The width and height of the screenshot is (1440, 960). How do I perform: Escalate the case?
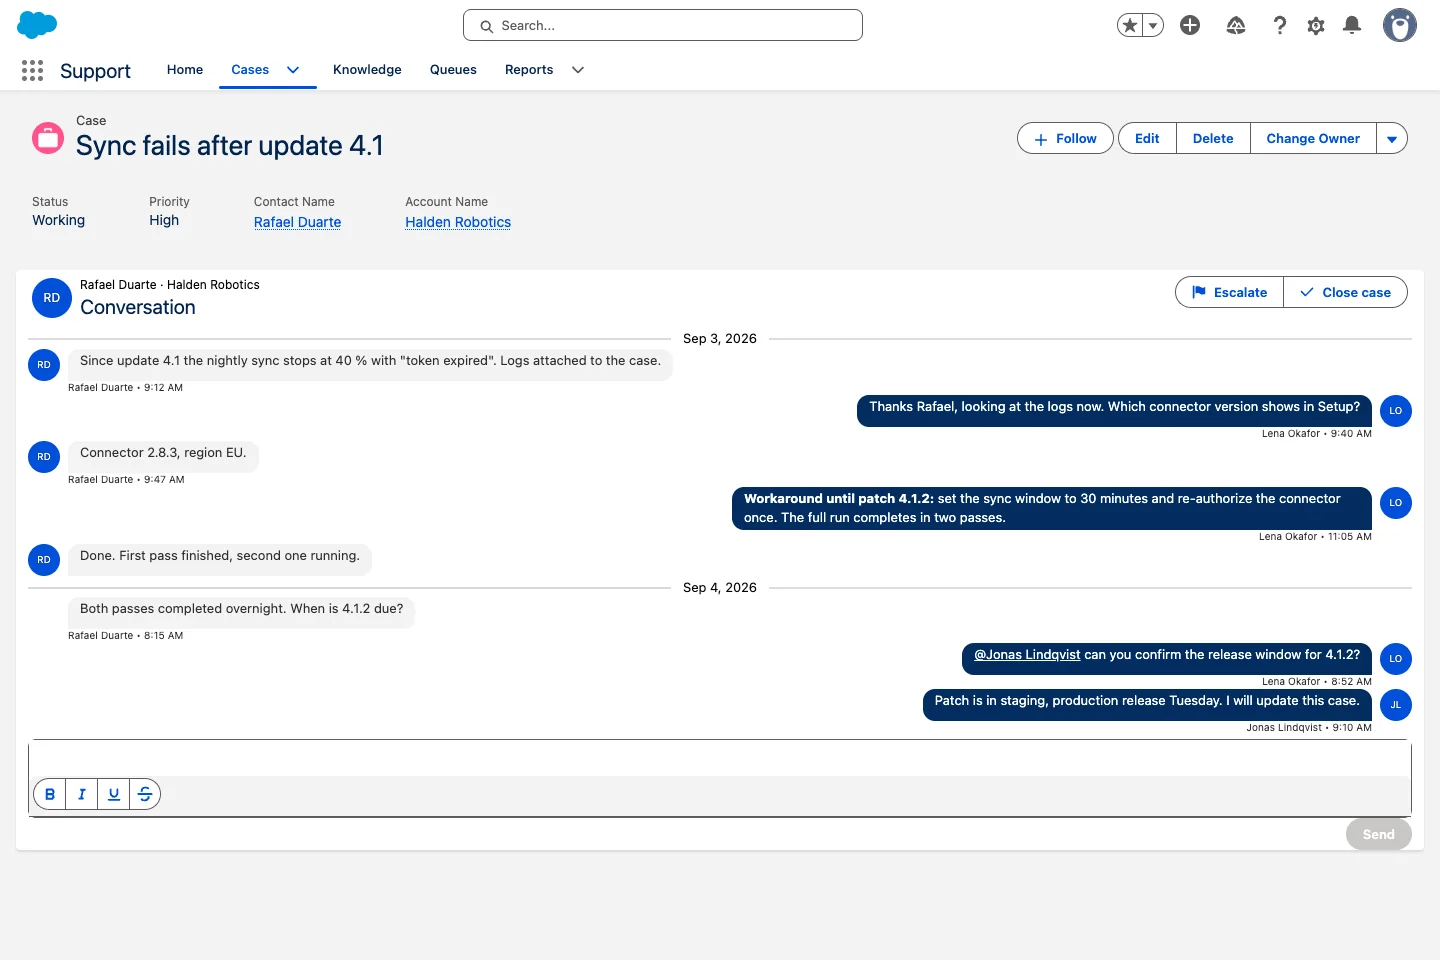(x=1229, y=292)
